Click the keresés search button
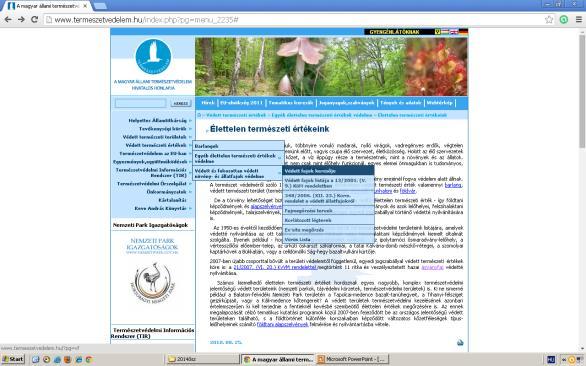Viewport: 586px width, 366px height. tap(181, 103)
